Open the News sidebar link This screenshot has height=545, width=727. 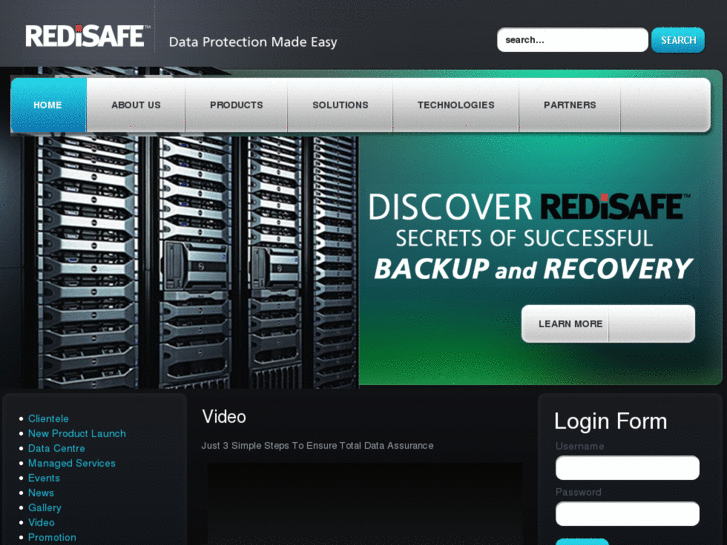tap(41, 493)
